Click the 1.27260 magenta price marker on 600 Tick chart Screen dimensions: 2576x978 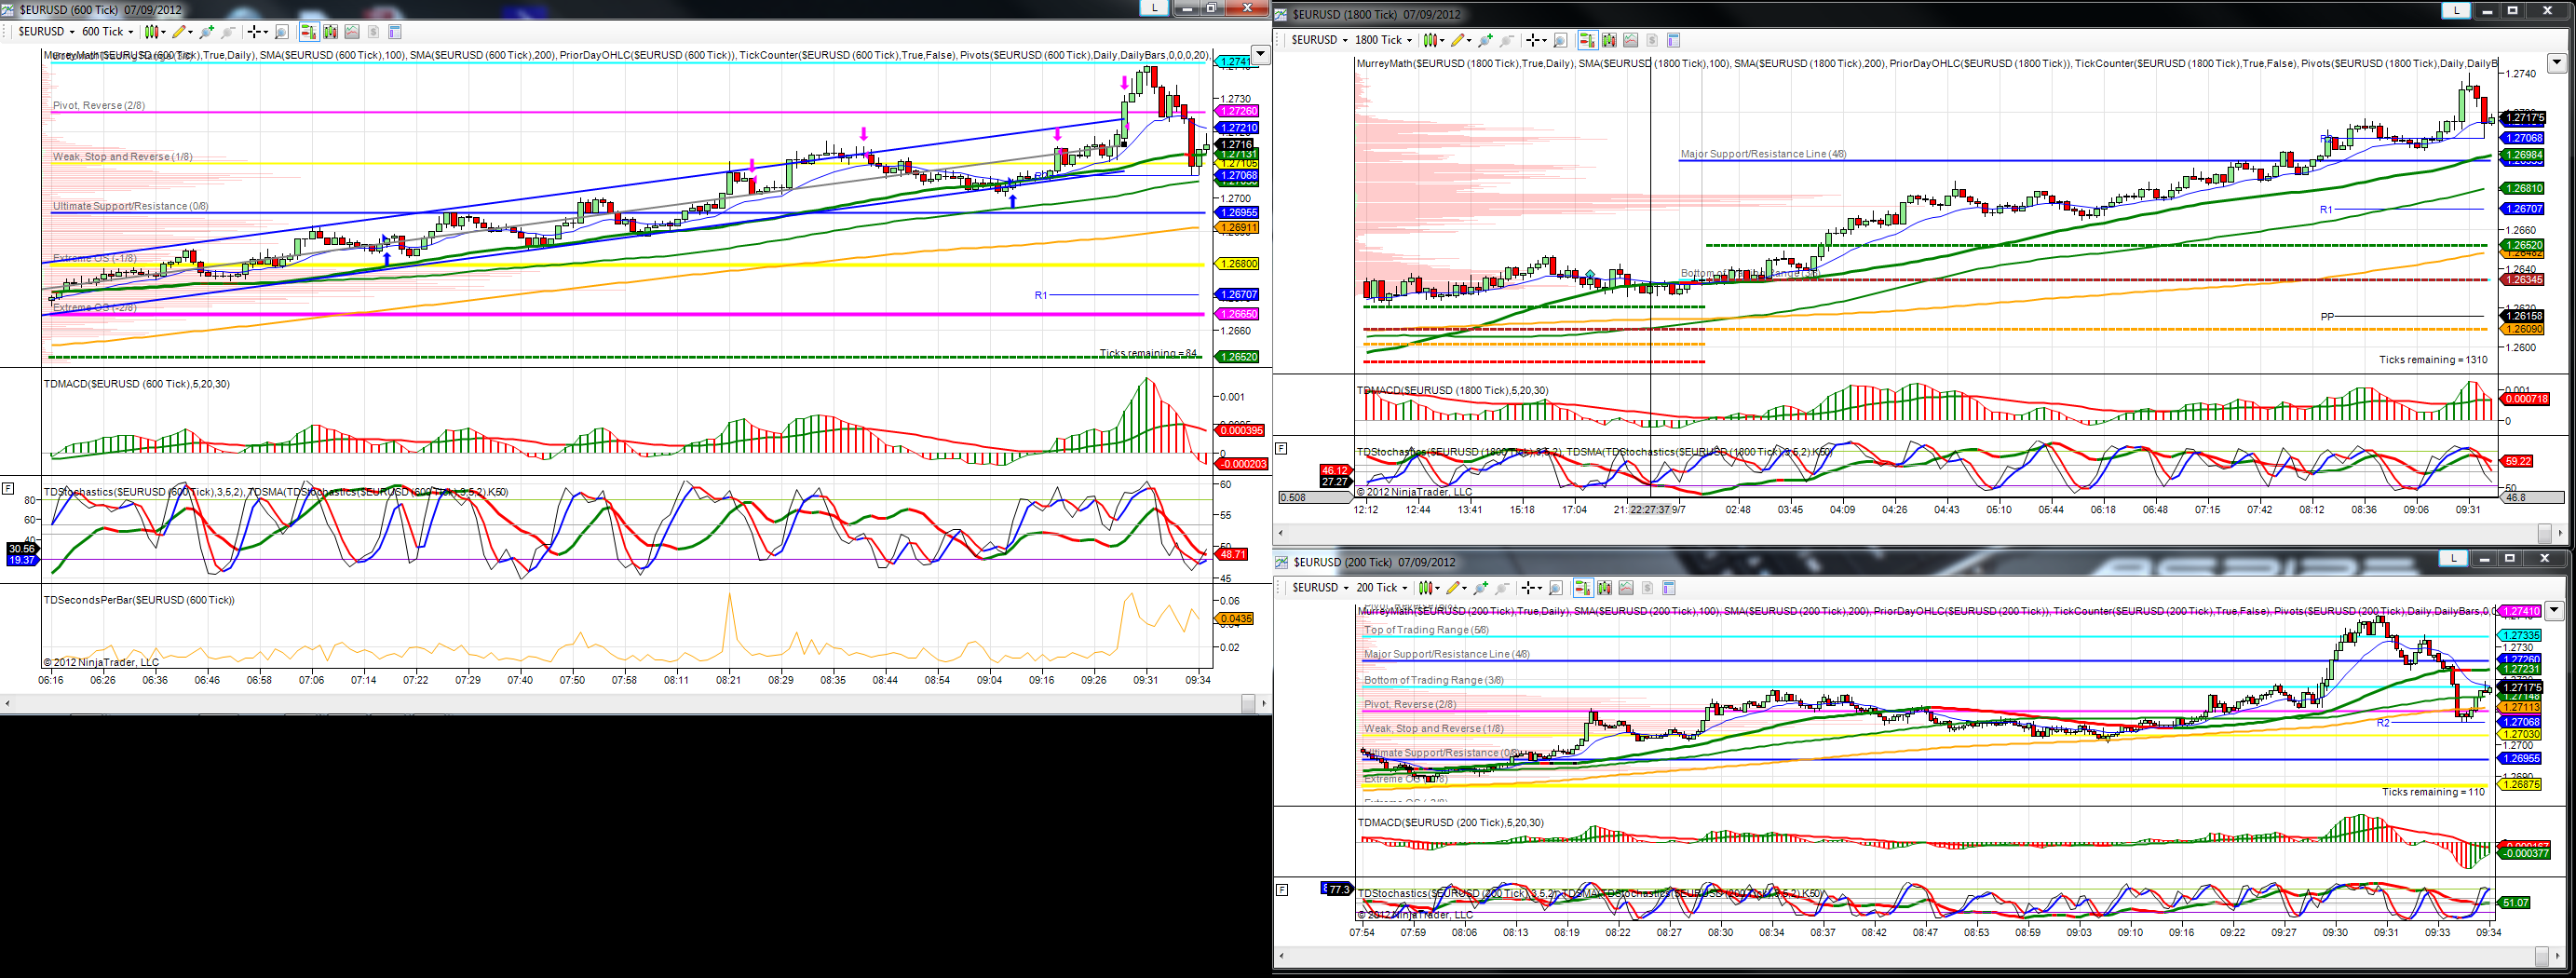click(1237, 111)
